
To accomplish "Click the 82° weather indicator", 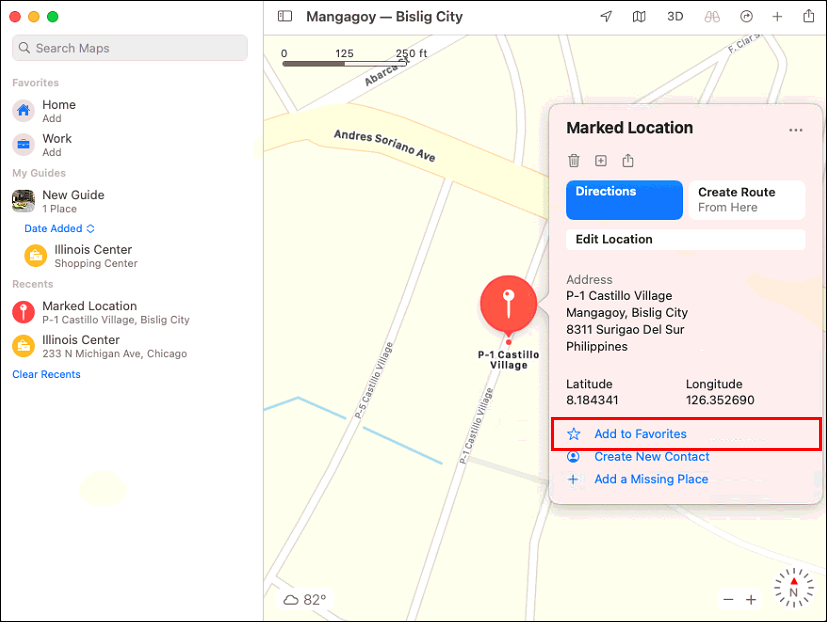I will [x=305, y=600].
